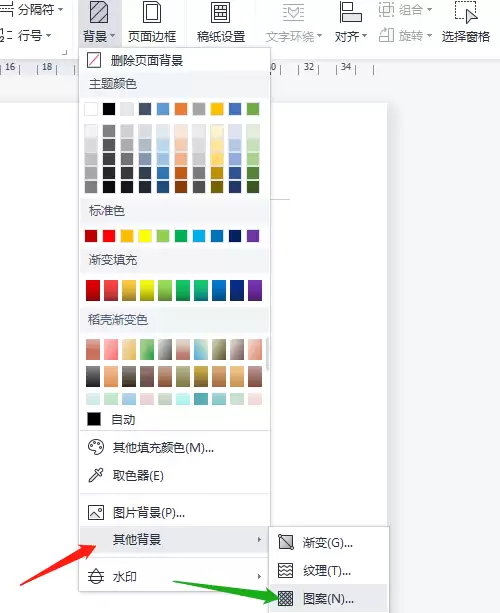
Task: Open the 组合 group dropdown
Action: [405, 9]
